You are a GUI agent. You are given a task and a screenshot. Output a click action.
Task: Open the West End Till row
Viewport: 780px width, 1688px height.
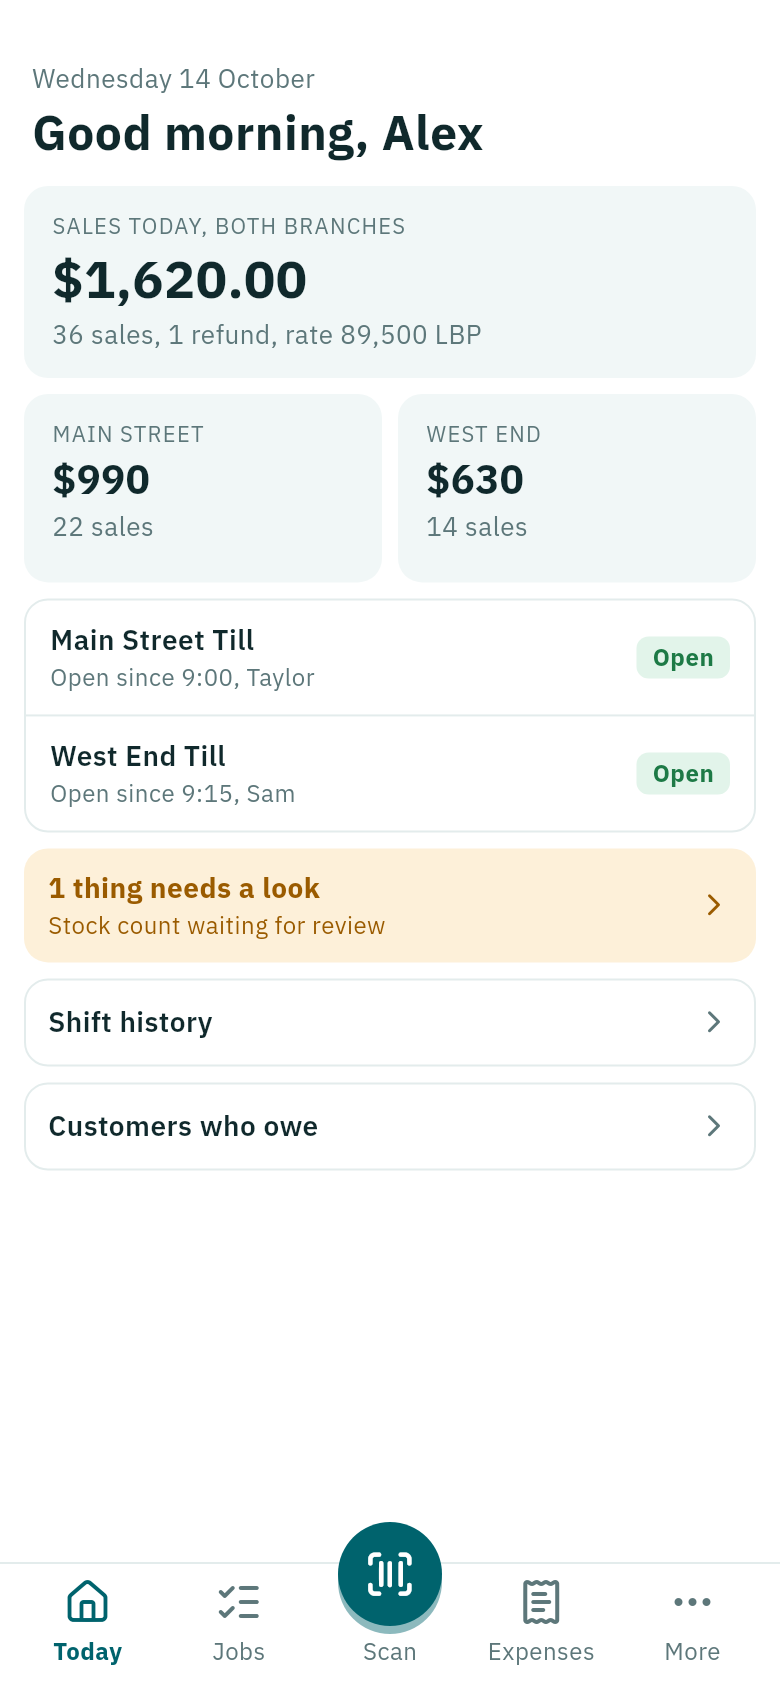[390, 774]
